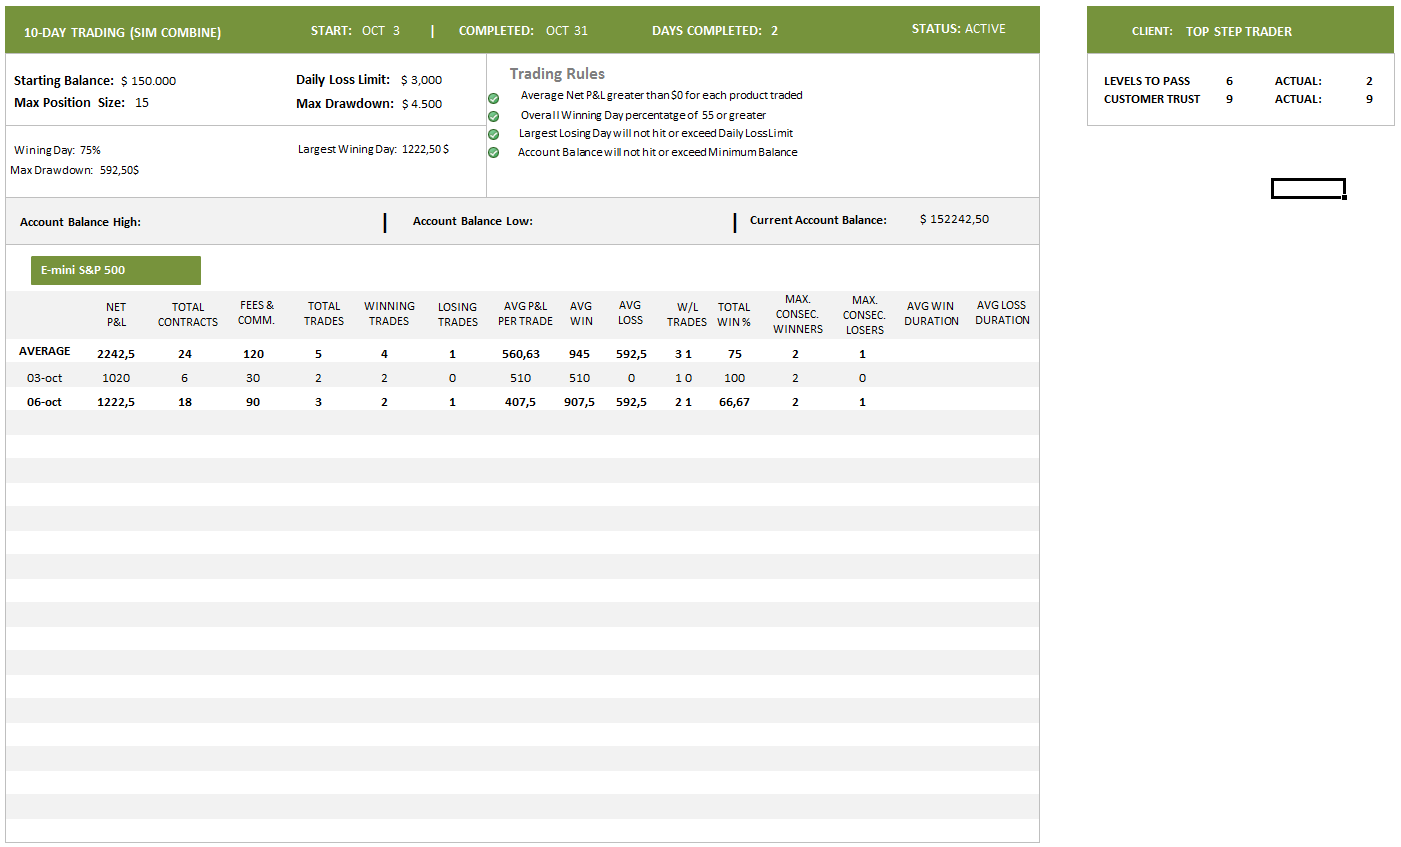This screenshot has height=847, width=1401.
Task: Click the Wining Day: 75% statistic
Action: (57, 150)
